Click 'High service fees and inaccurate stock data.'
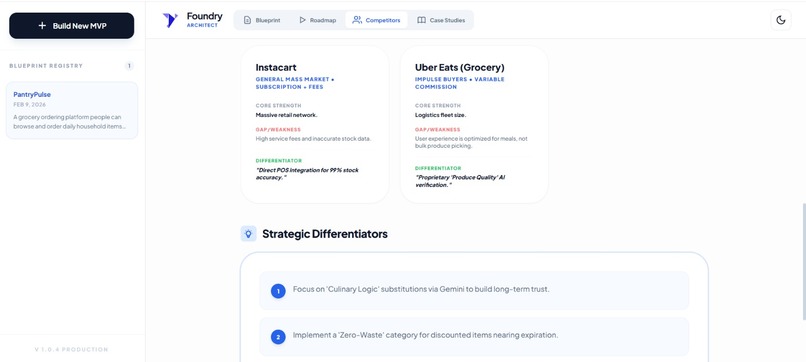The width and height of the screenshot is (806, 362). point(313,139)
